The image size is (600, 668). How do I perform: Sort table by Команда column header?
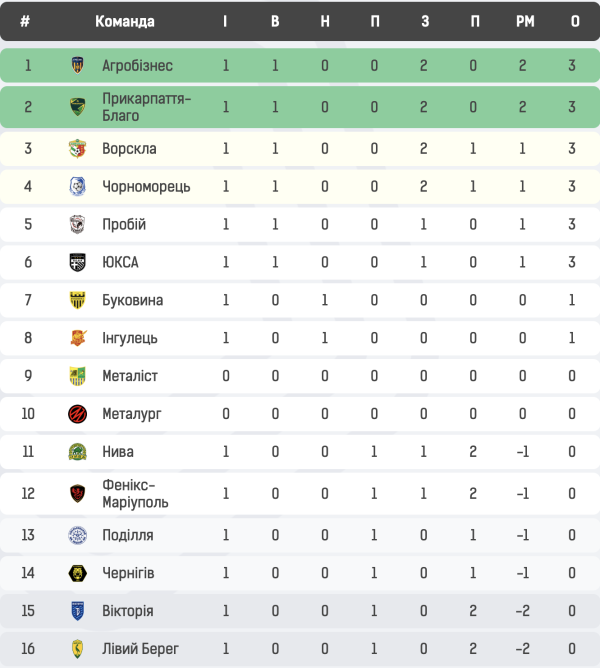[x=124, y=22]
